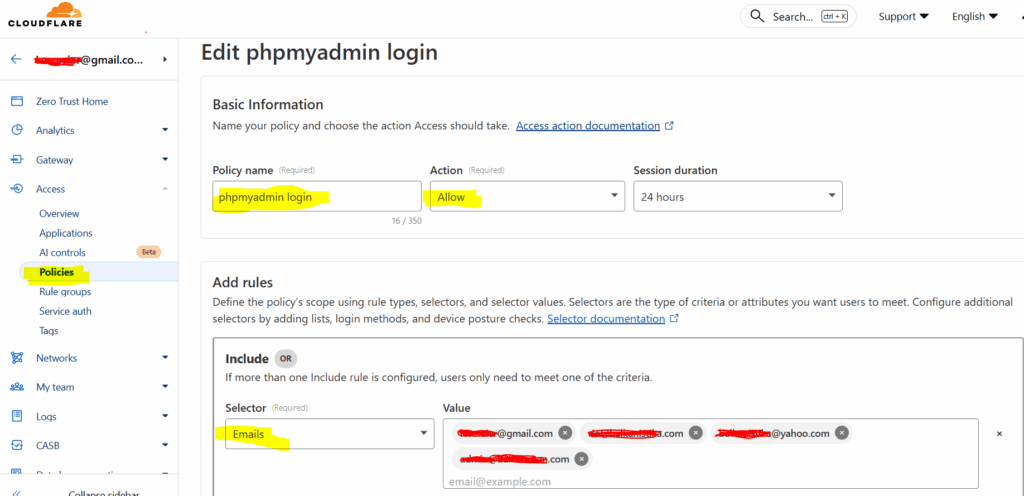Click the collapse sidebar double-chevron icon

(x=16, y=493)
